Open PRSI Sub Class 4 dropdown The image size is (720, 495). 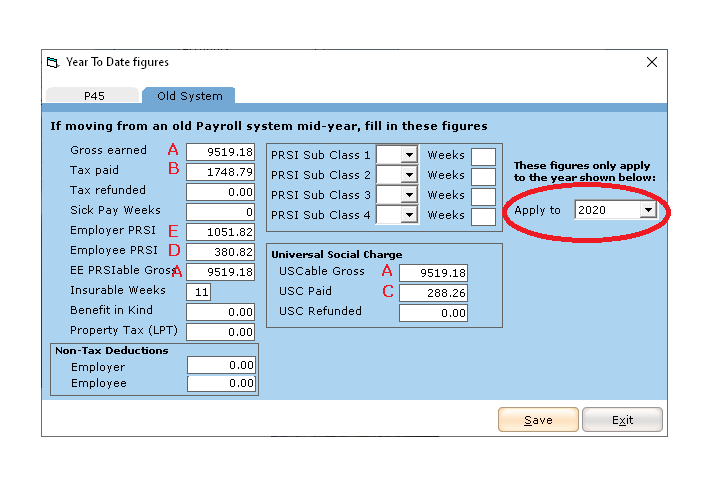coord(408,215)
